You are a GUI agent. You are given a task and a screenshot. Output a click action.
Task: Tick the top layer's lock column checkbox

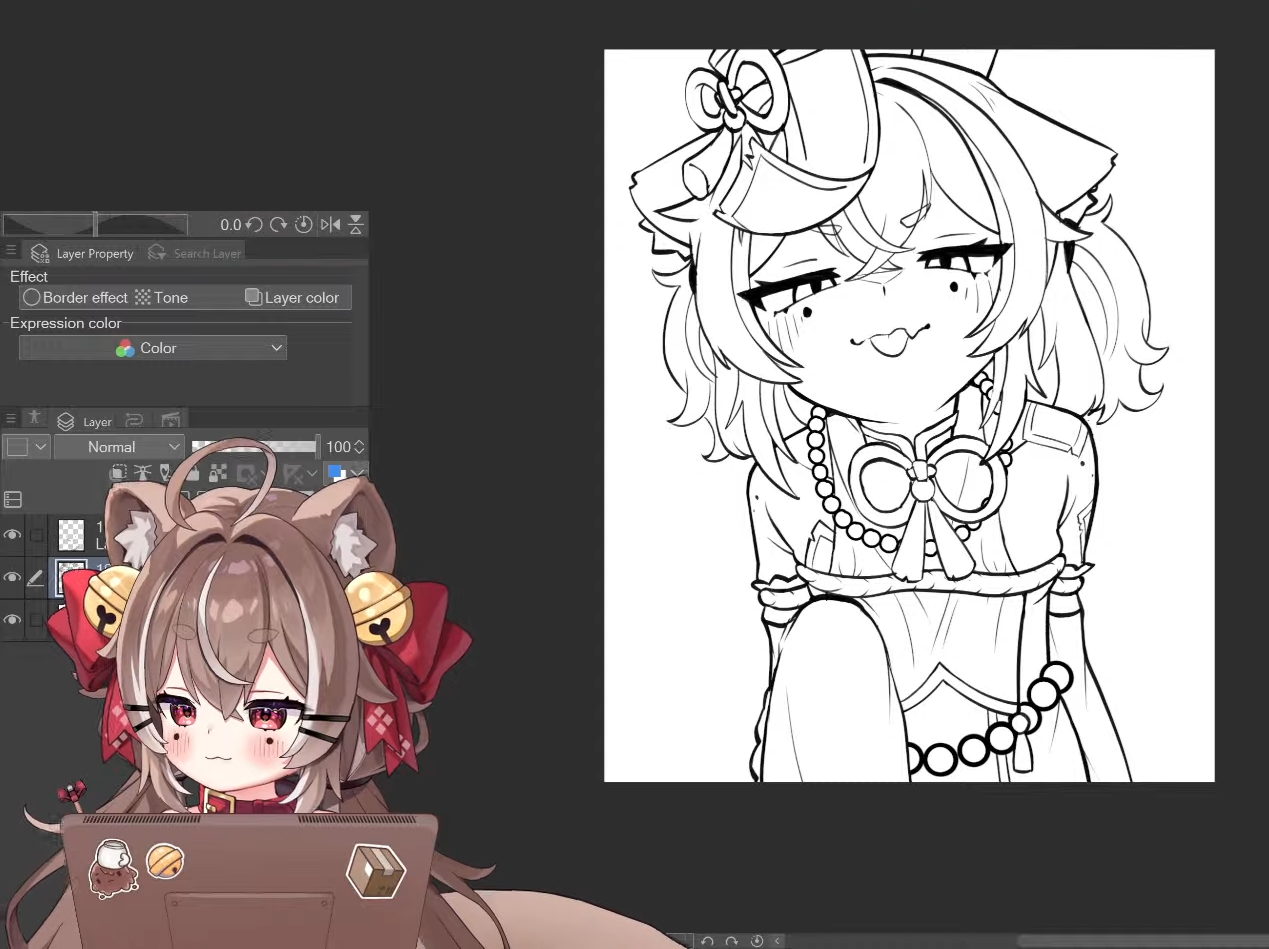[36, 536]
